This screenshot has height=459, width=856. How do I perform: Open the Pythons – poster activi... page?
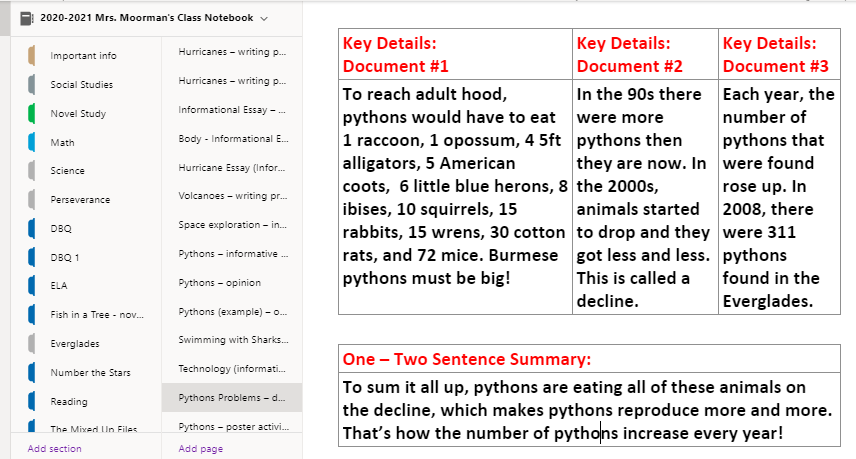[x=232, y=426]
